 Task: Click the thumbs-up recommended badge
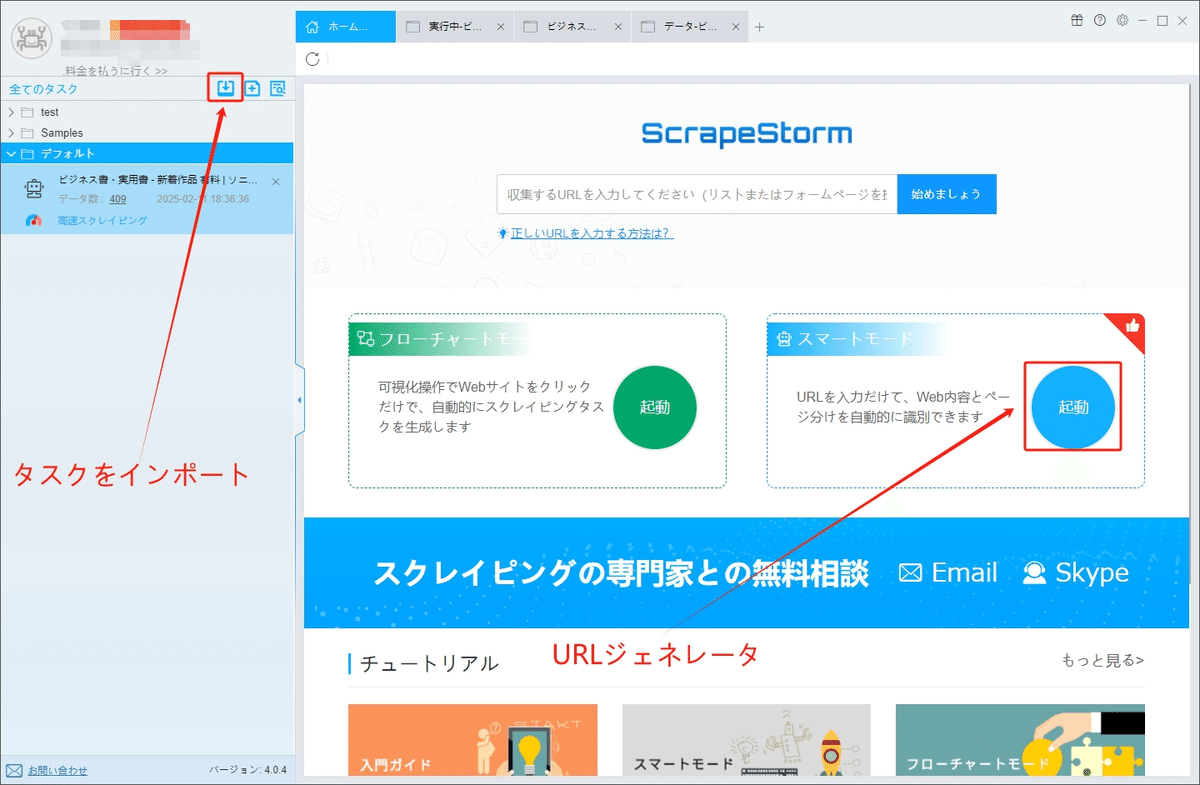tap(1132, 326)
